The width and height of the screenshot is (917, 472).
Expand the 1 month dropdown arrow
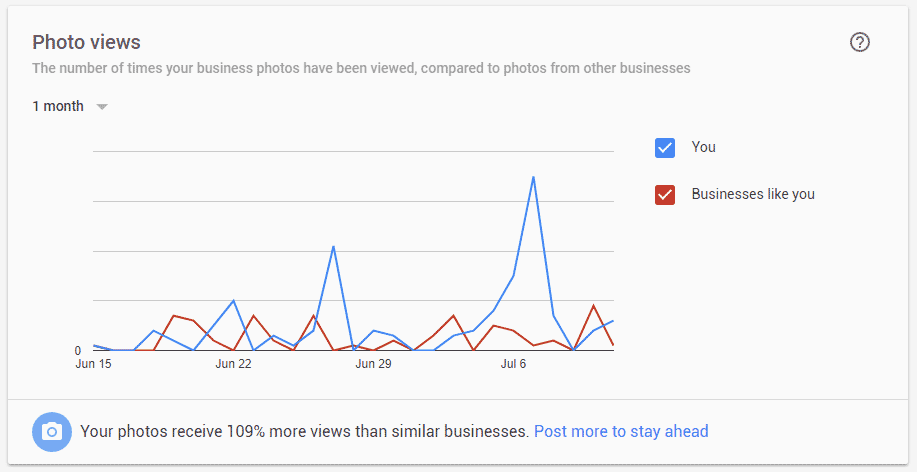[x=102, y=107]
